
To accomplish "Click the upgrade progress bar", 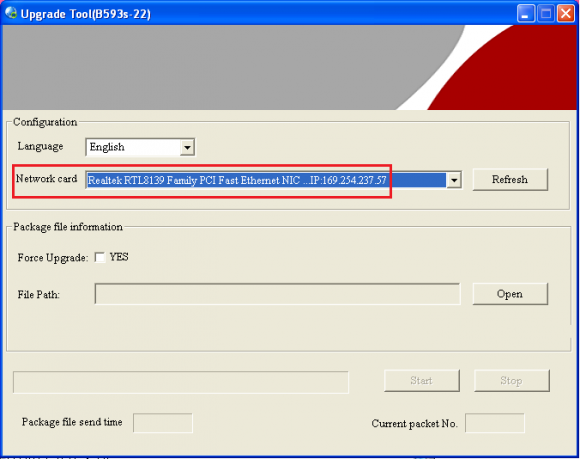I will tap(181, 382).
